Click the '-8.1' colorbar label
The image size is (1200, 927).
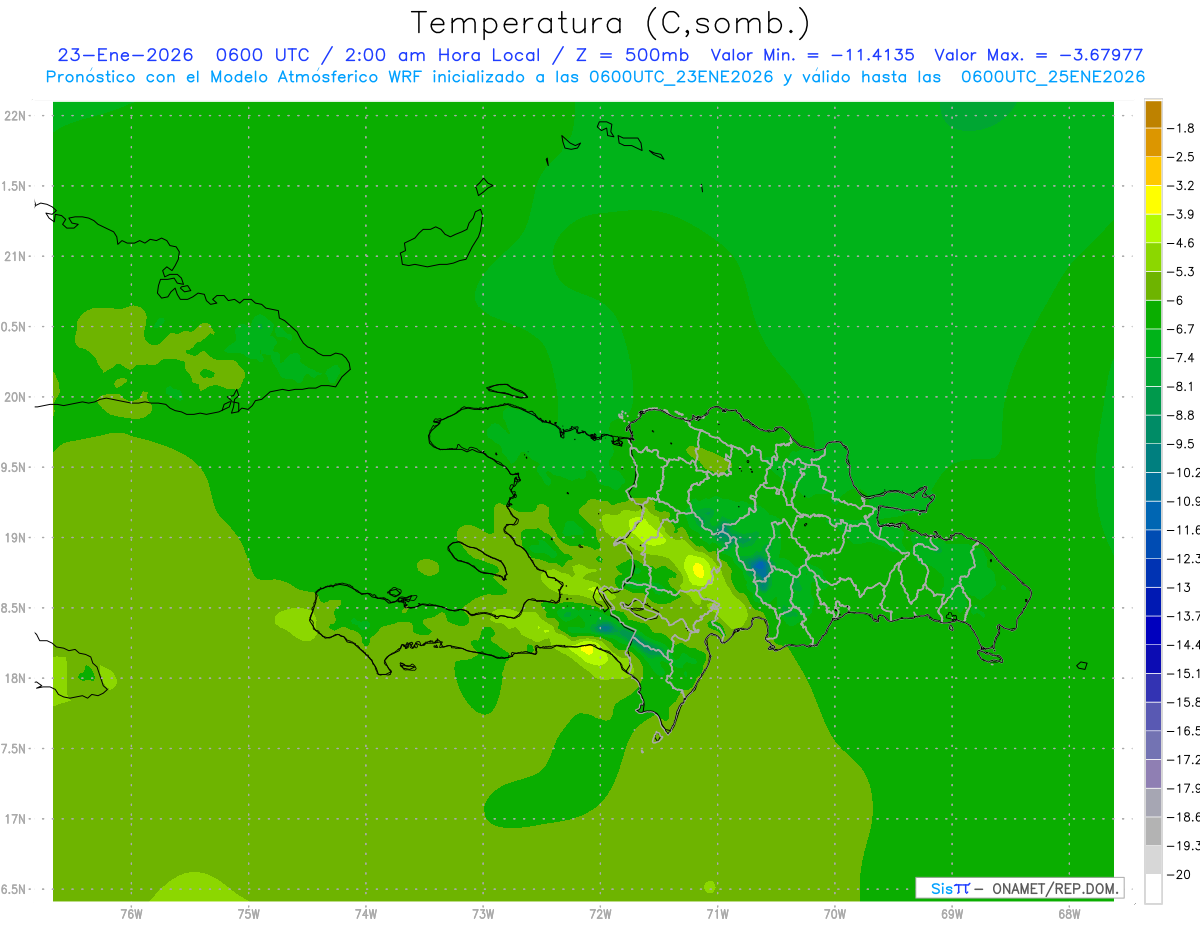pyautogui.click(x=1182, y=386)
